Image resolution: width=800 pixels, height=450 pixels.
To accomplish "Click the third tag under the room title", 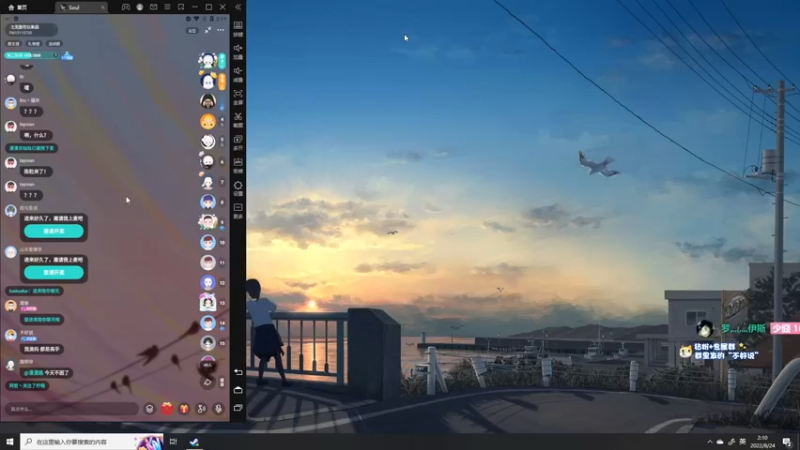I will click(x=54, y=44).
